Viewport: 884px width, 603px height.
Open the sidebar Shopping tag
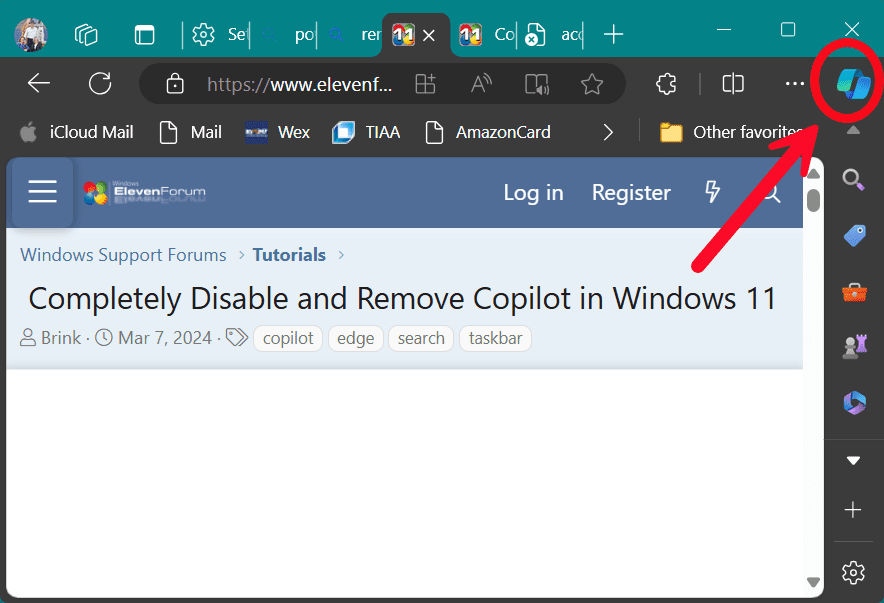854,236
